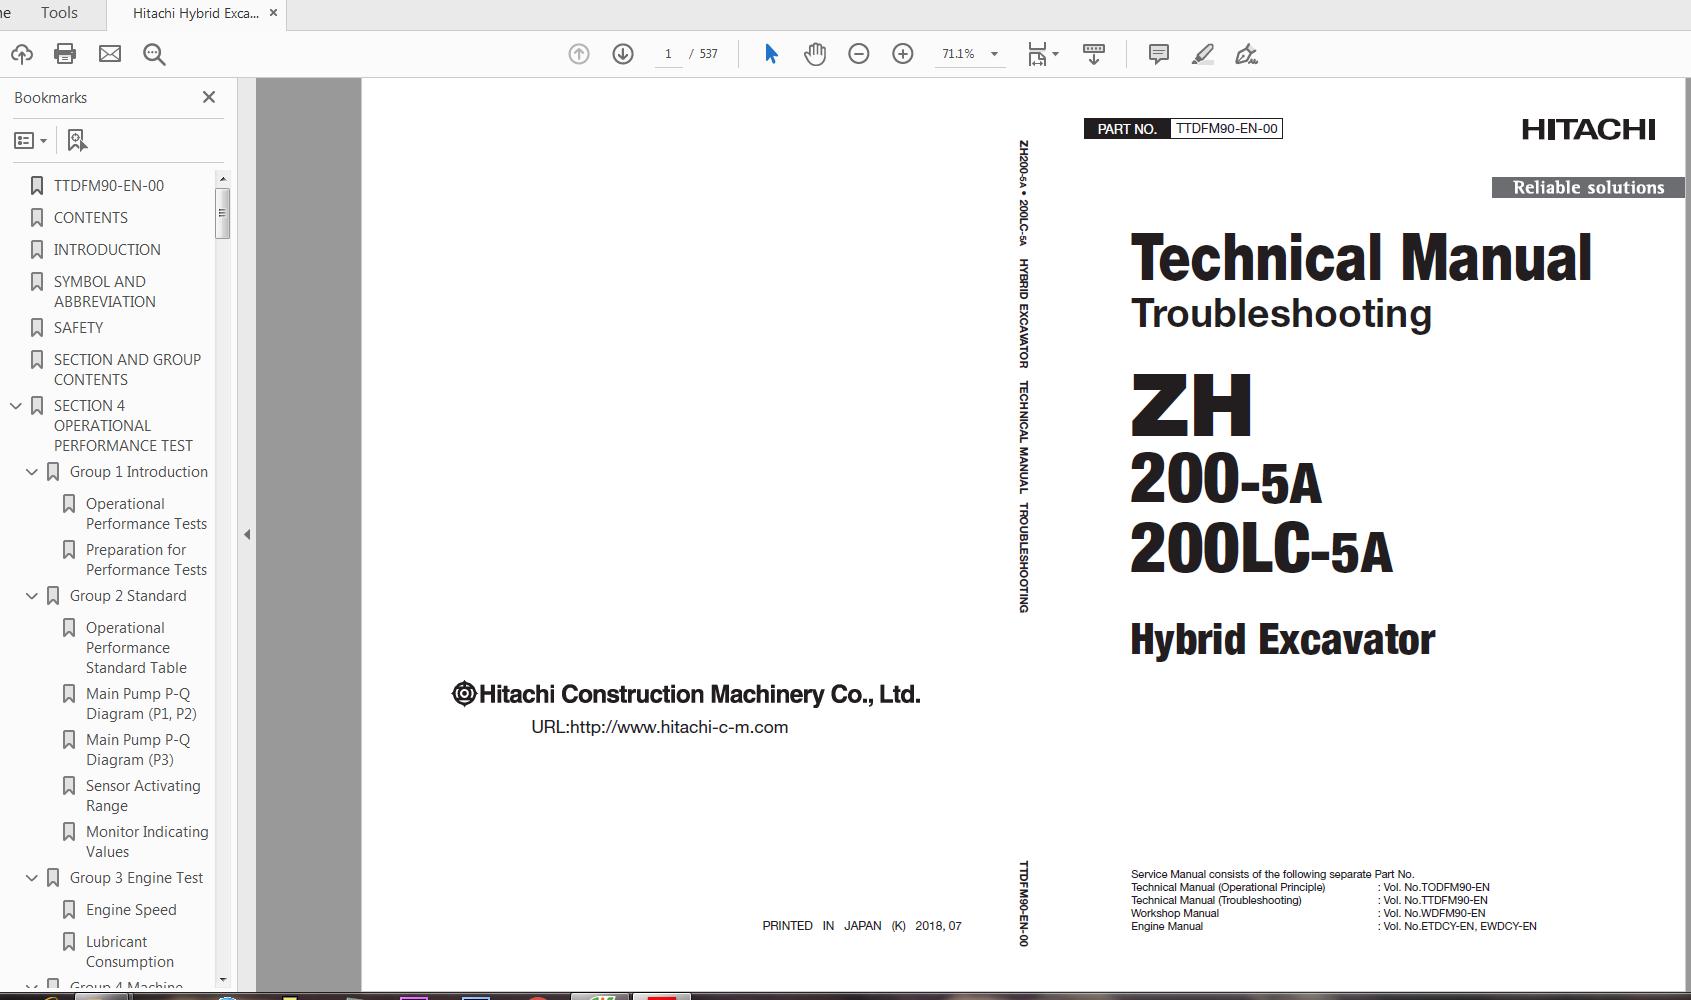Jump to the CONTENTS bookmark
Screen dimensions: 1691x1000
(x=91, y=218)
